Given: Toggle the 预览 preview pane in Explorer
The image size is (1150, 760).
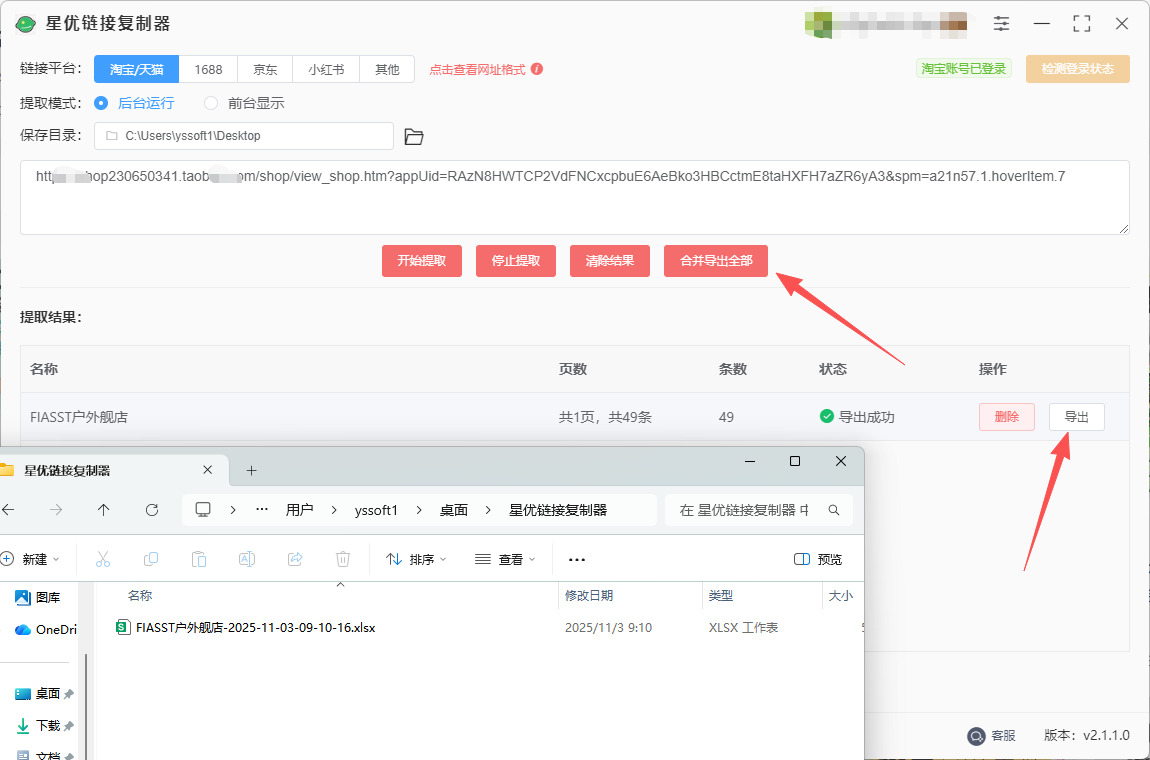Looking at the screenshot, I should click(x=818, y=560).
